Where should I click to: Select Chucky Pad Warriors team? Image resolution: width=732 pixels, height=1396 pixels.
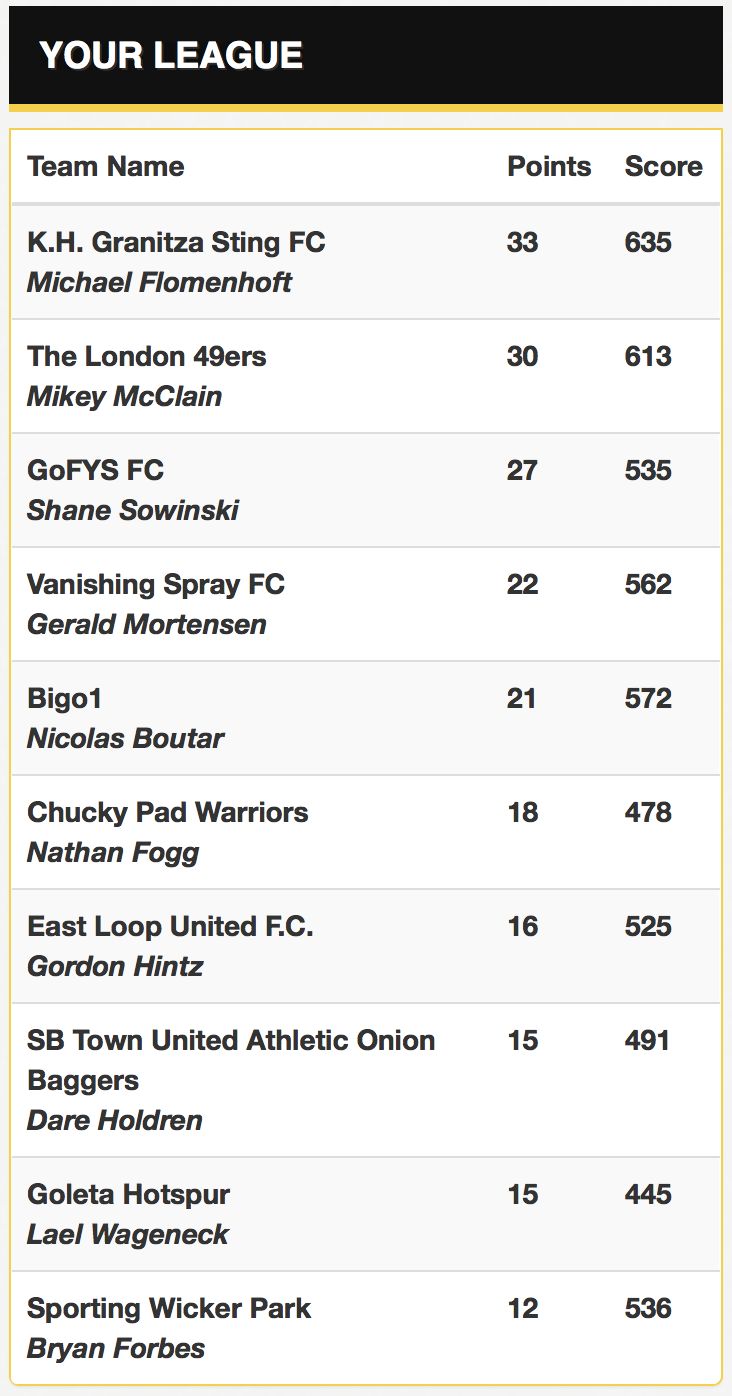pyautogui.click(x=168, y=812)
